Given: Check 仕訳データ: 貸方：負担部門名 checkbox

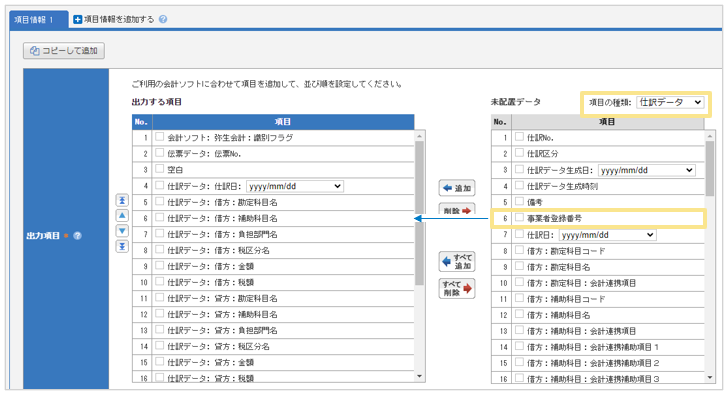Looking at the screenshot, I should pyautogui.click(x=160, y=330).
